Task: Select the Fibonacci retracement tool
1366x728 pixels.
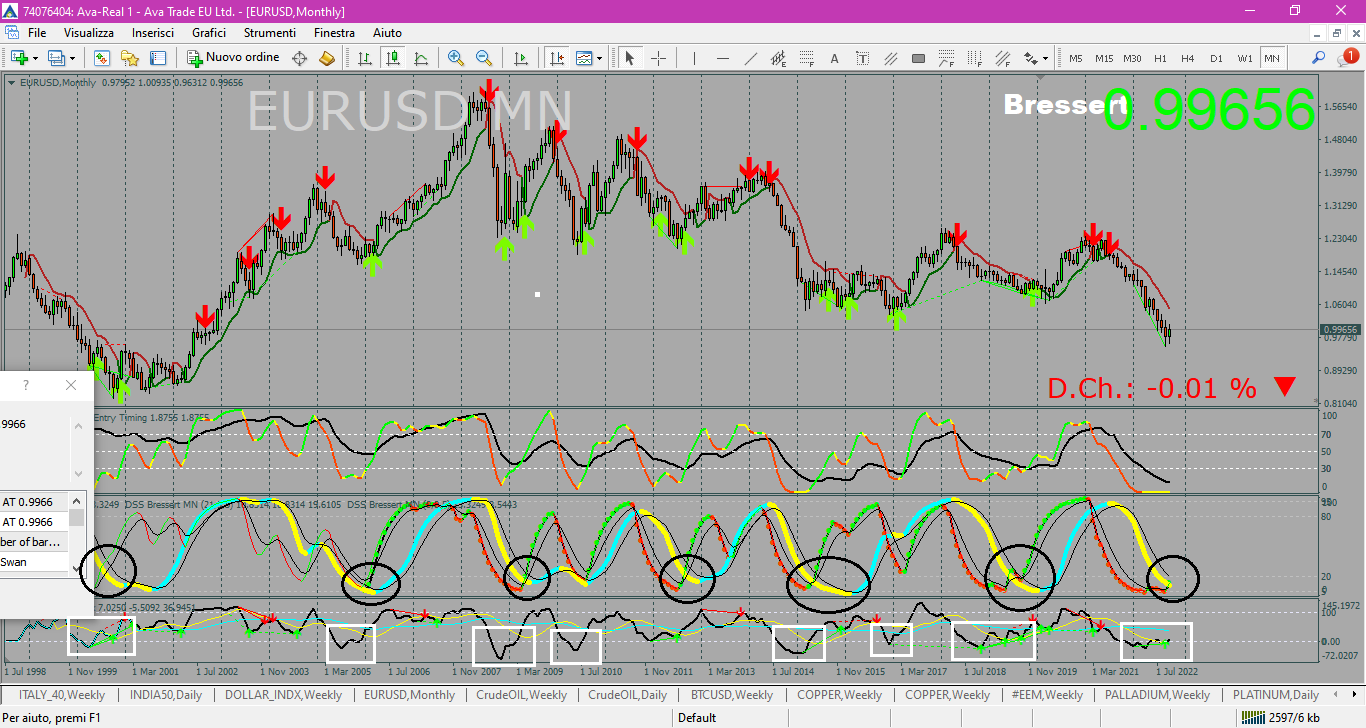Action: [806, 58]
